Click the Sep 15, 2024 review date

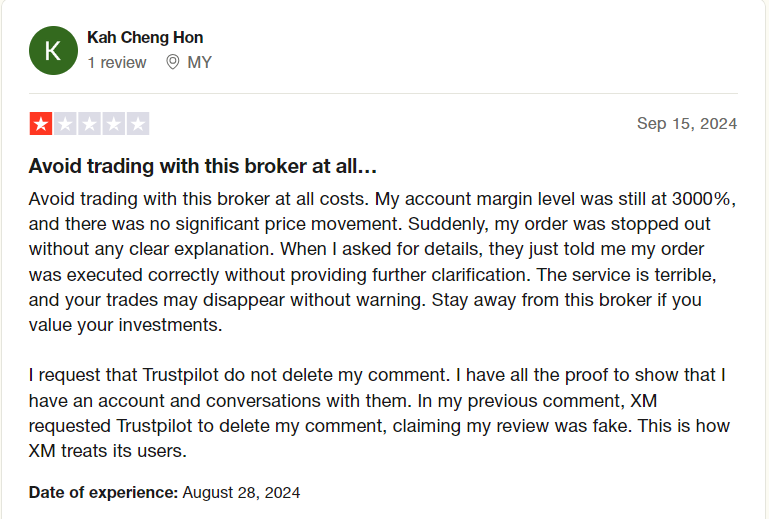[687, 123]
